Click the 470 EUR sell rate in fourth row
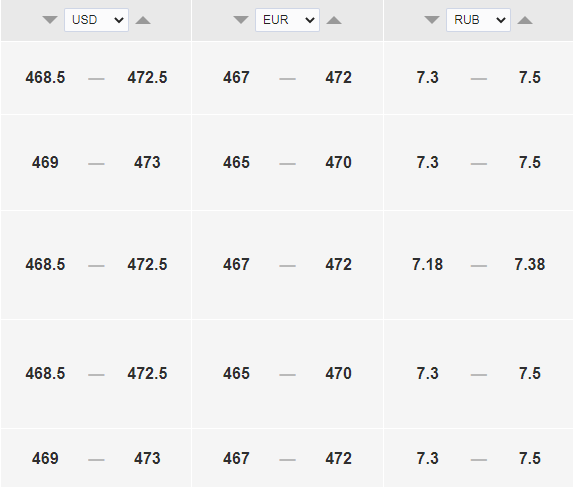573x487 pixels. [x=338, y=373]
